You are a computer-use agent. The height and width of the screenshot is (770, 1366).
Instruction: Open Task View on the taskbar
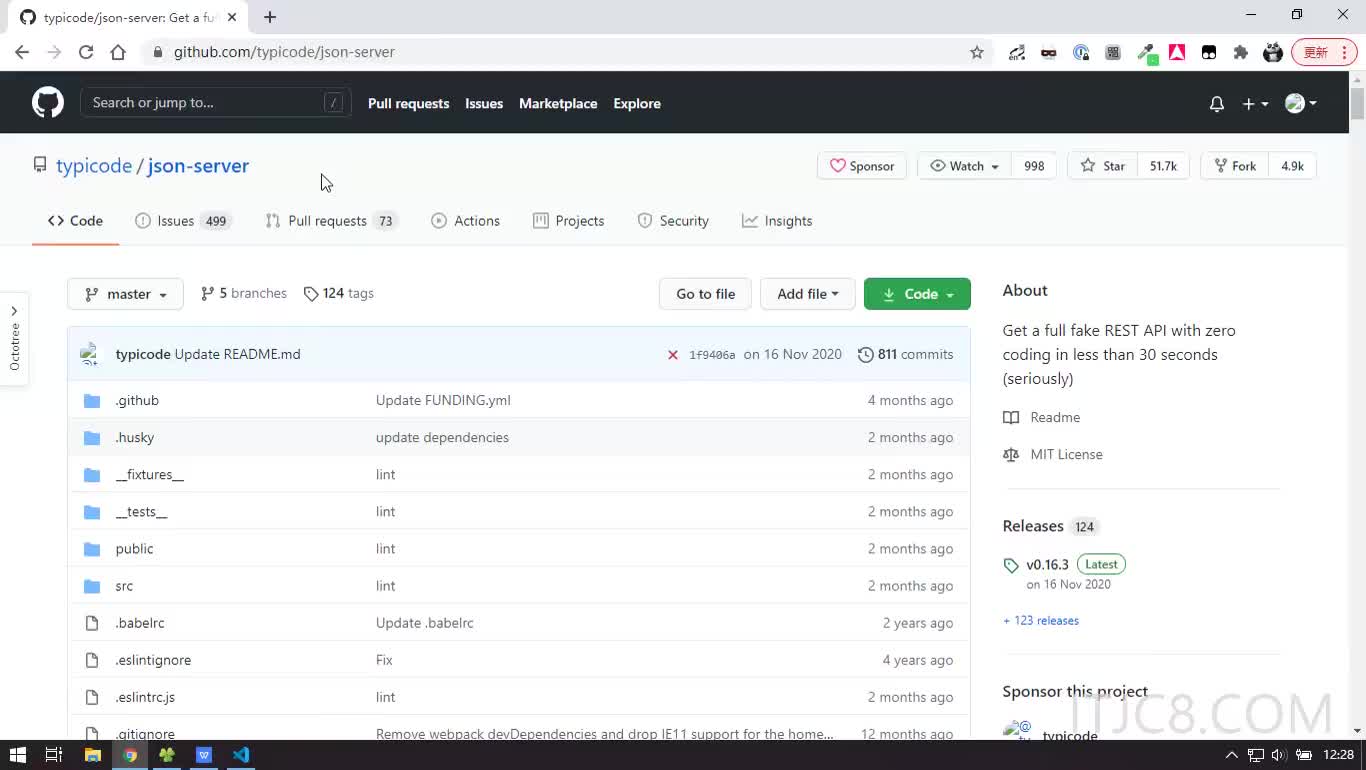[54, 755]
